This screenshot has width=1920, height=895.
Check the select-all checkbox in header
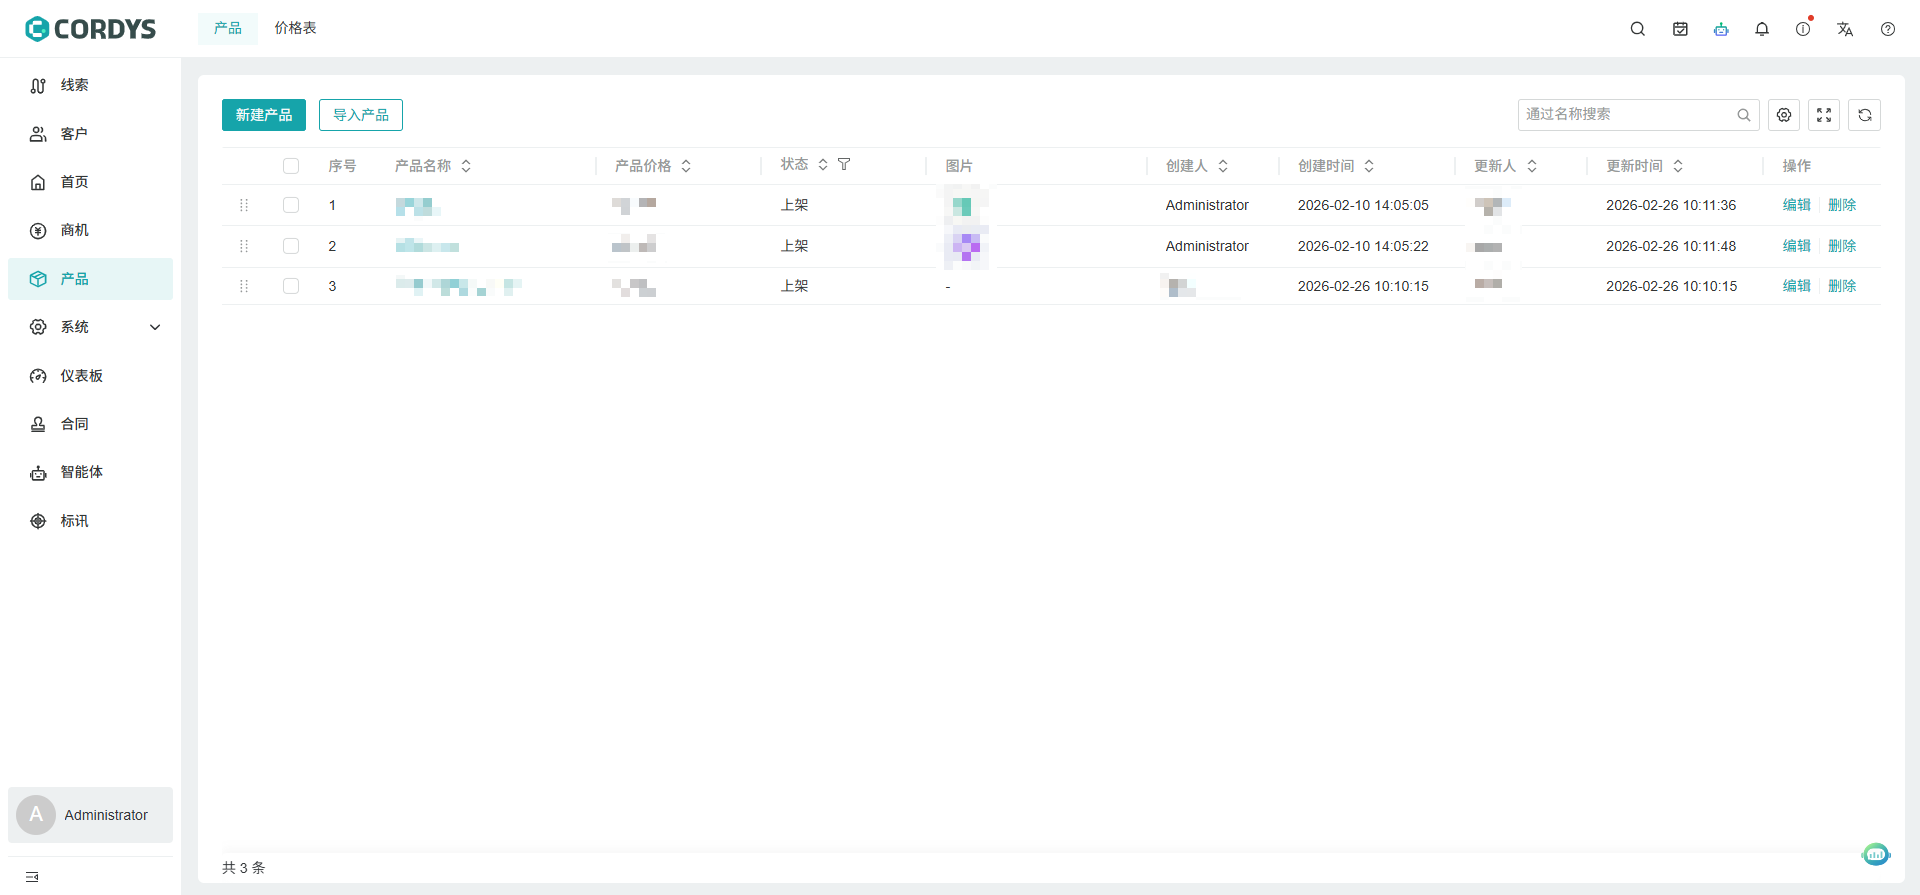click(291, 166)
